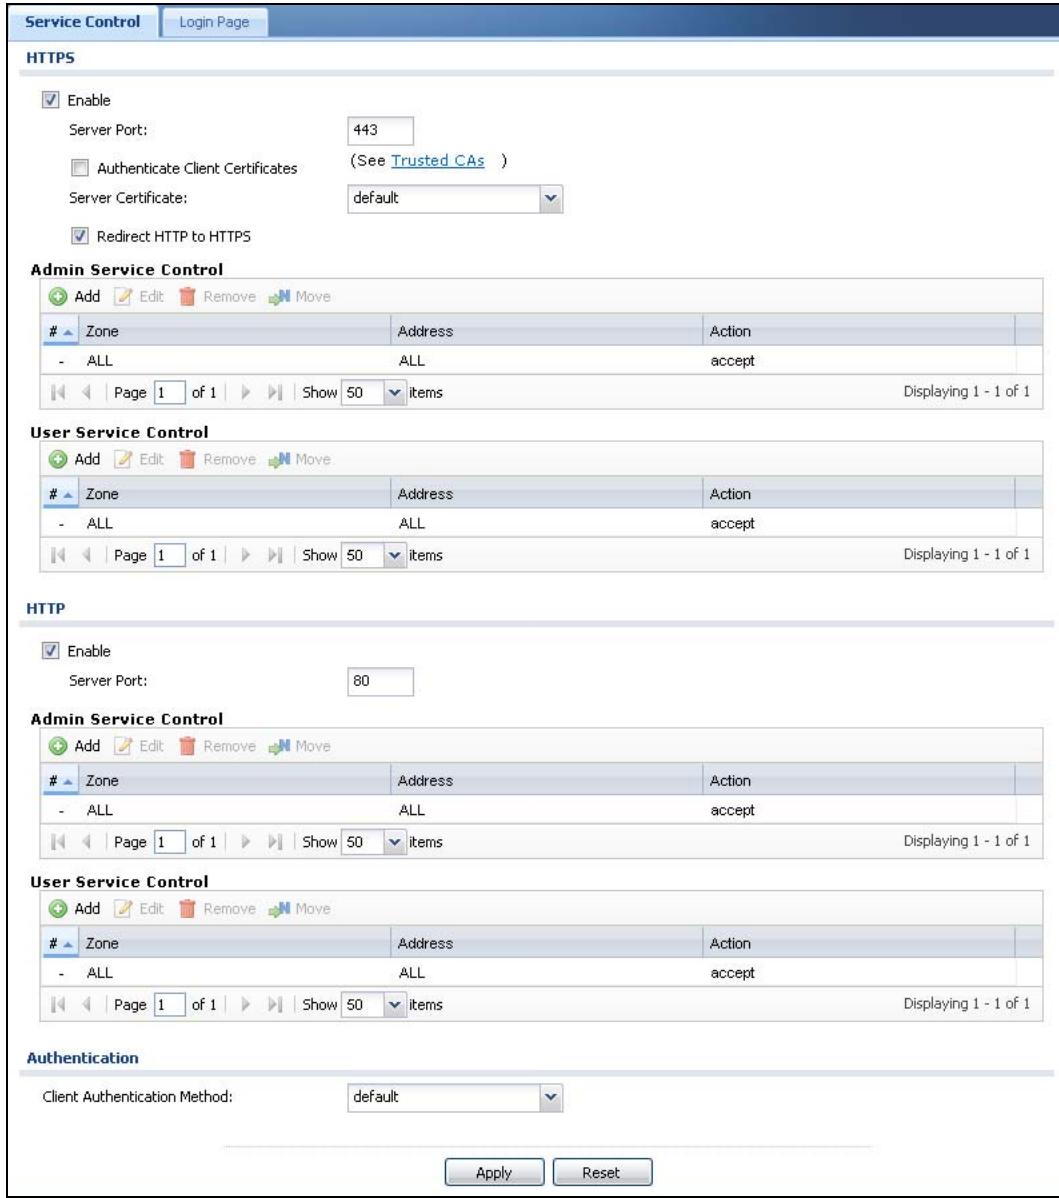Click Edit pencil icon in HTTPS User Service Control
The image size is (1059, 1198).
coord(123,459)
